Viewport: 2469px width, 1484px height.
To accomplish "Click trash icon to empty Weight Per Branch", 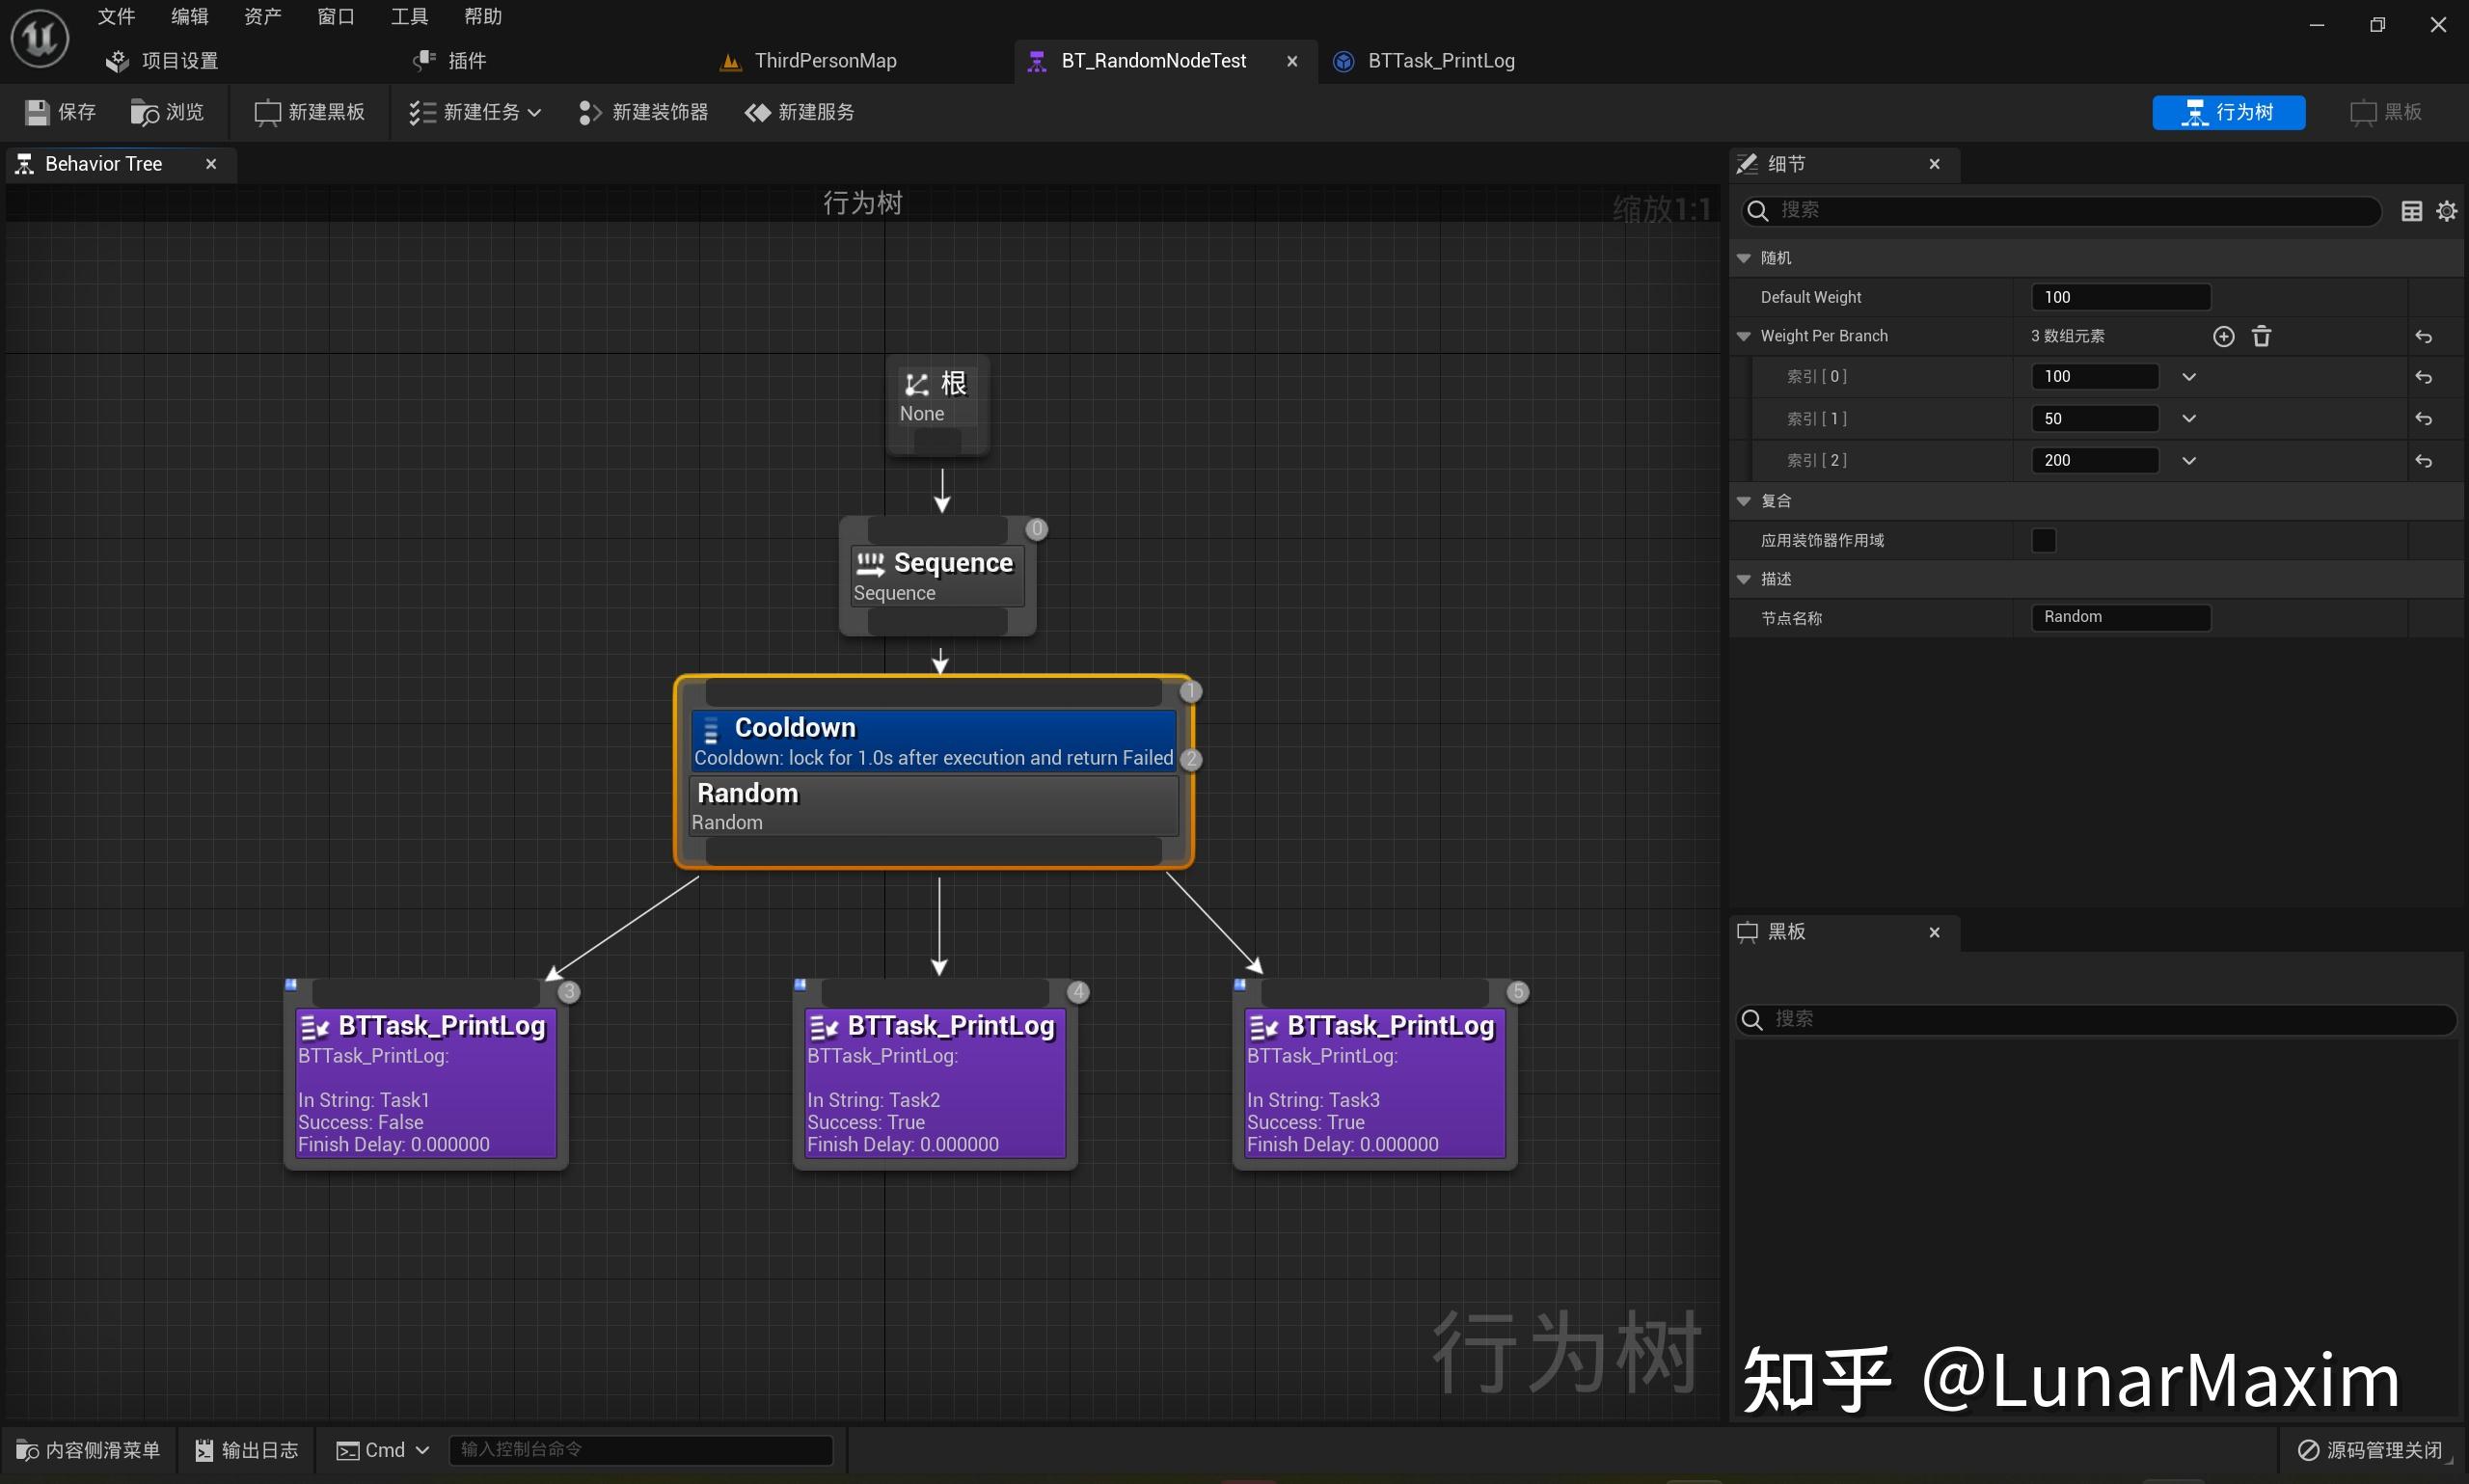I will coord(2261,336).
